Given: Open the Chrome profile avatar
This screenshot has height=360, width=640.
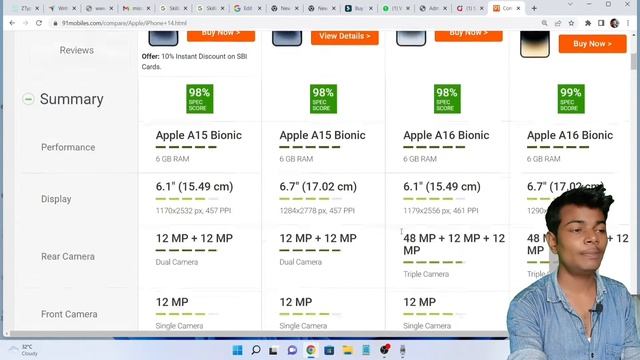Looking at the screenshot, I should click(x=615, y=23).
